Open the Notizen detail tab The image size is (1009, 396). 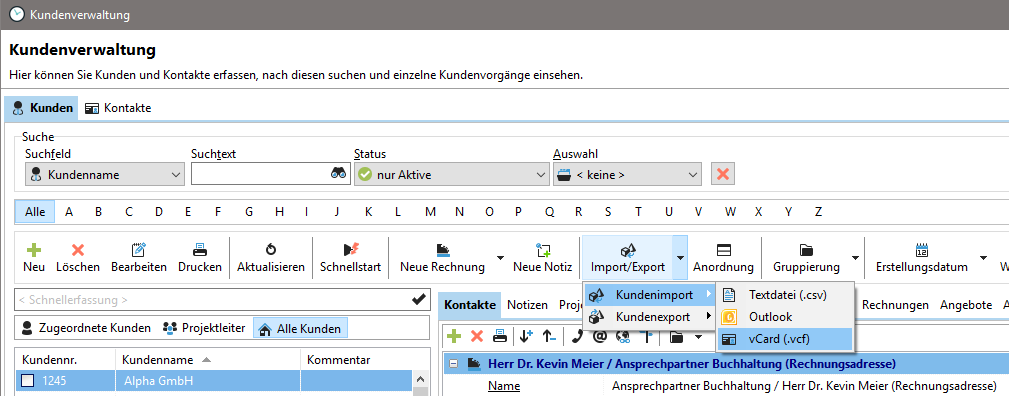click(527, 305)
